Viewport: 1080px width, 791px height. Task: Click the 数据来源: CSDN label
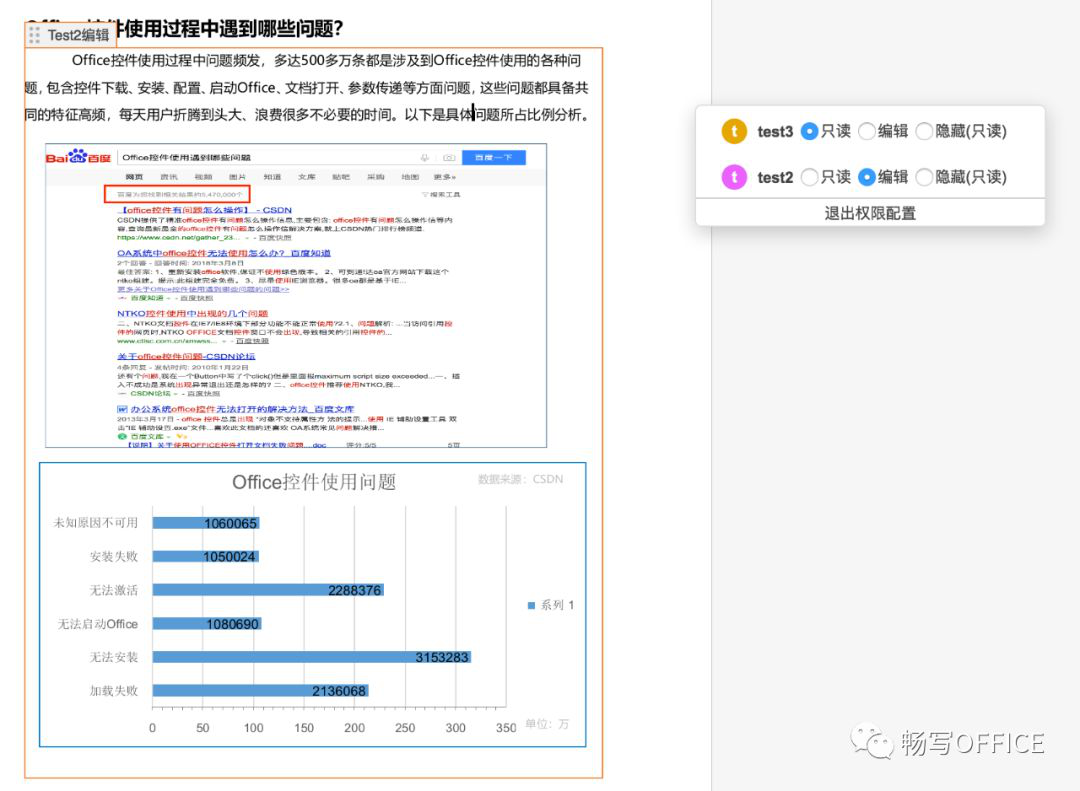[x=521, y=479]
